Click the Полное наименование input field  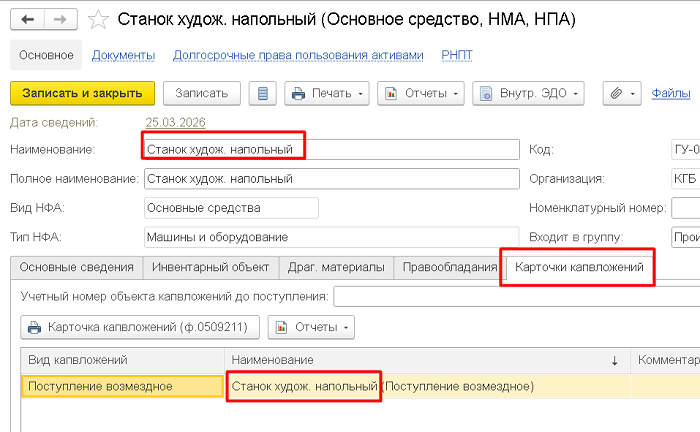pos(331,179)
